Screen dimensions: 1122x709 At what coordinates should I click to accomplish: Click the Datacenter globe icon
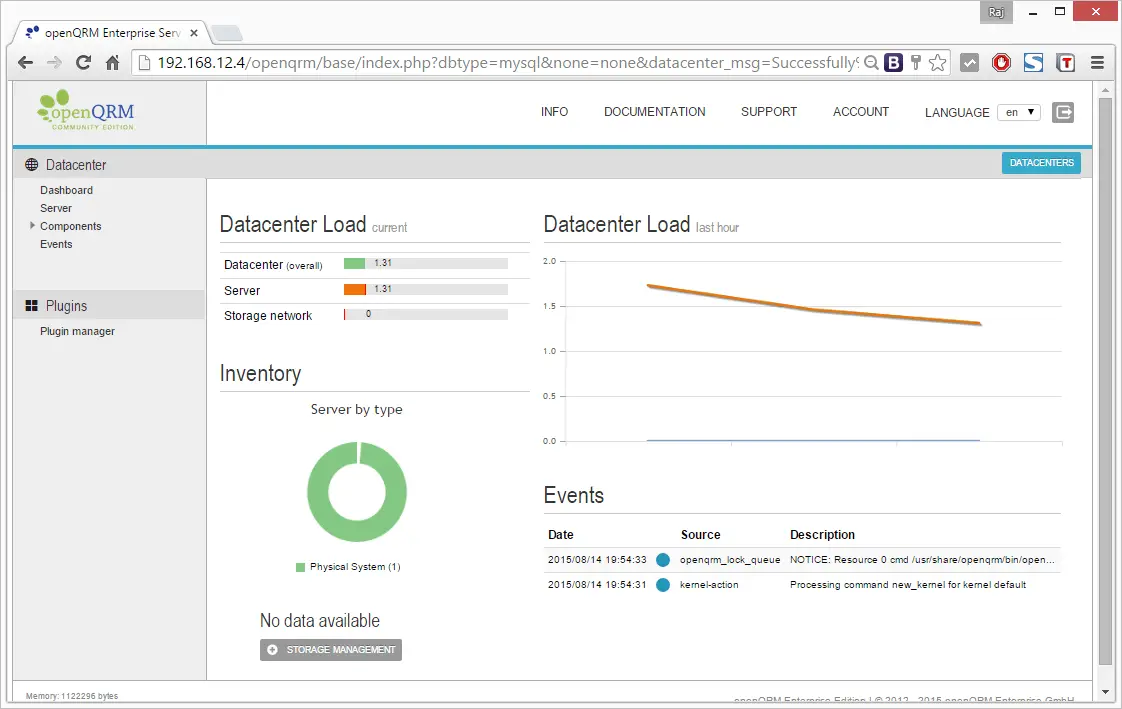click(31, 165)
